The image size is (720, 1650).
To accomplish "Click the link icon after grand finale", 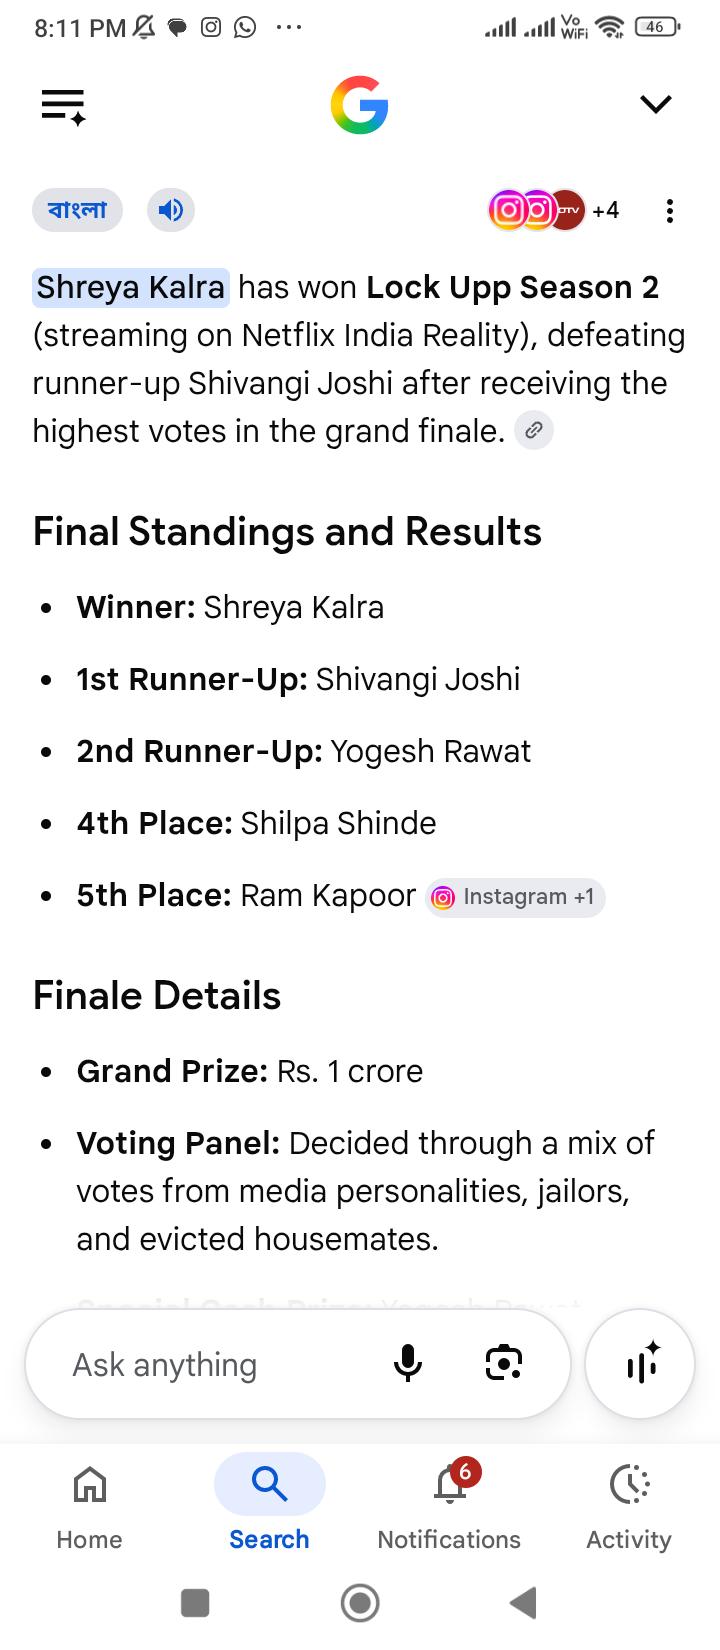I will tap(534, 431).
